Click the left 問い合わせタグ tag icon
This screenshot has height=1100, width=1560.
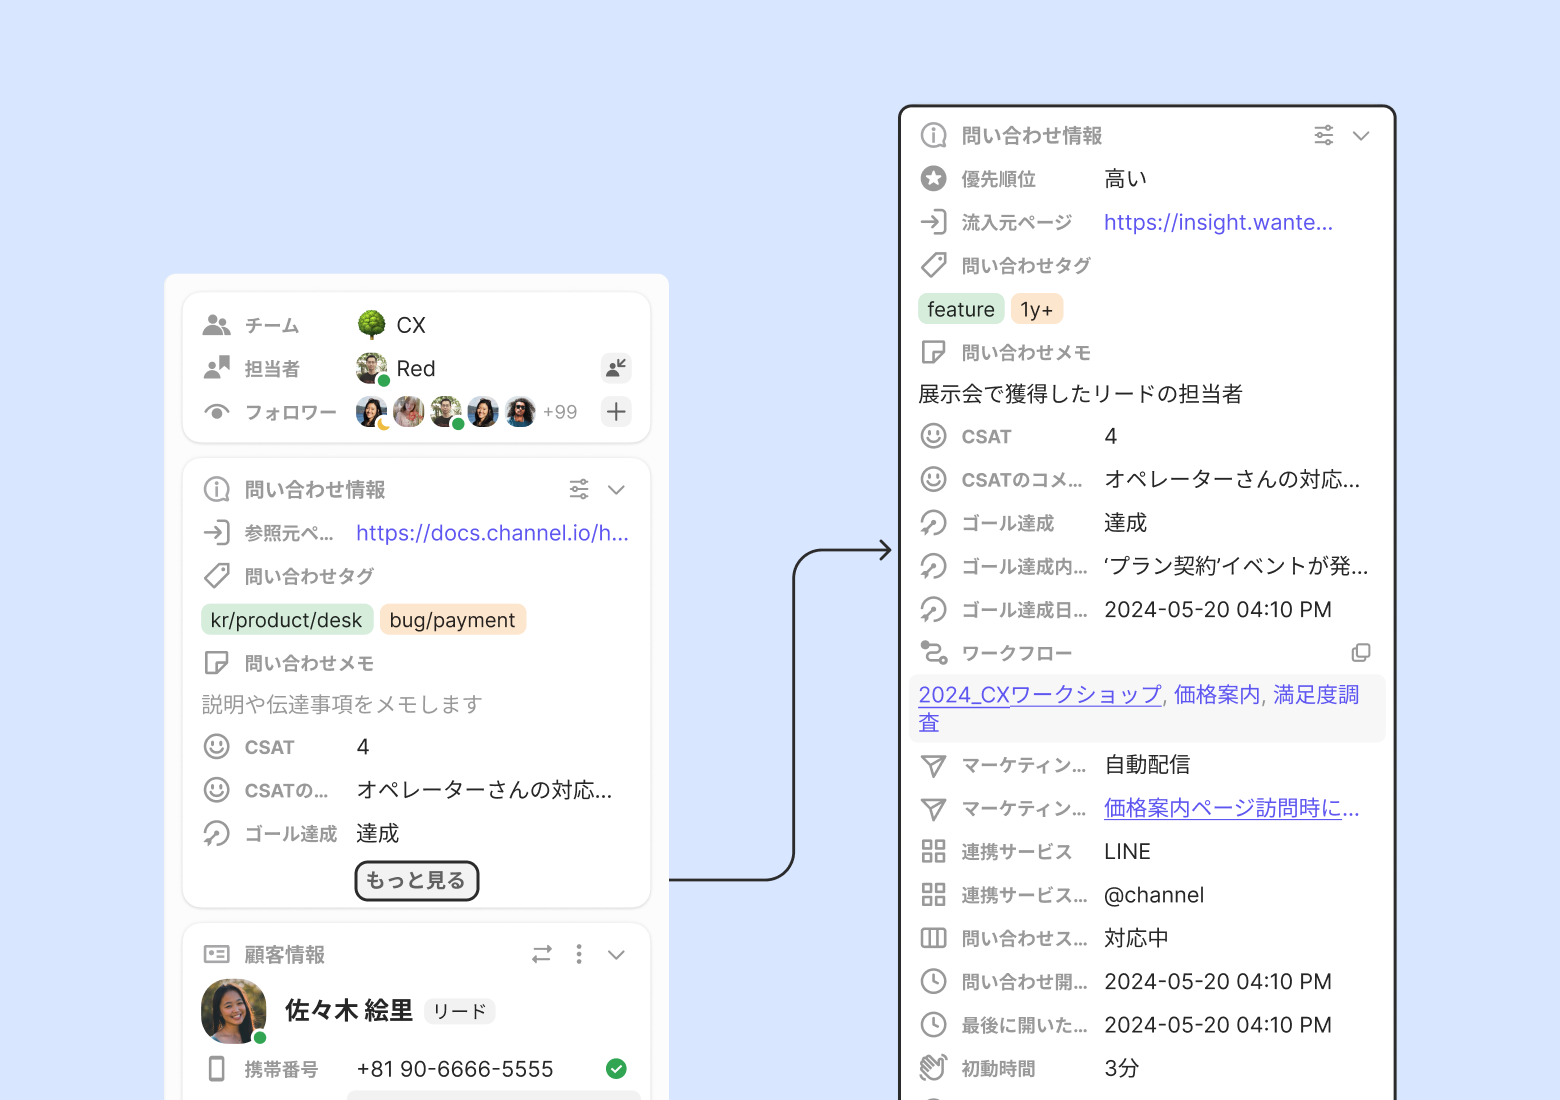(x=217, y=576)
